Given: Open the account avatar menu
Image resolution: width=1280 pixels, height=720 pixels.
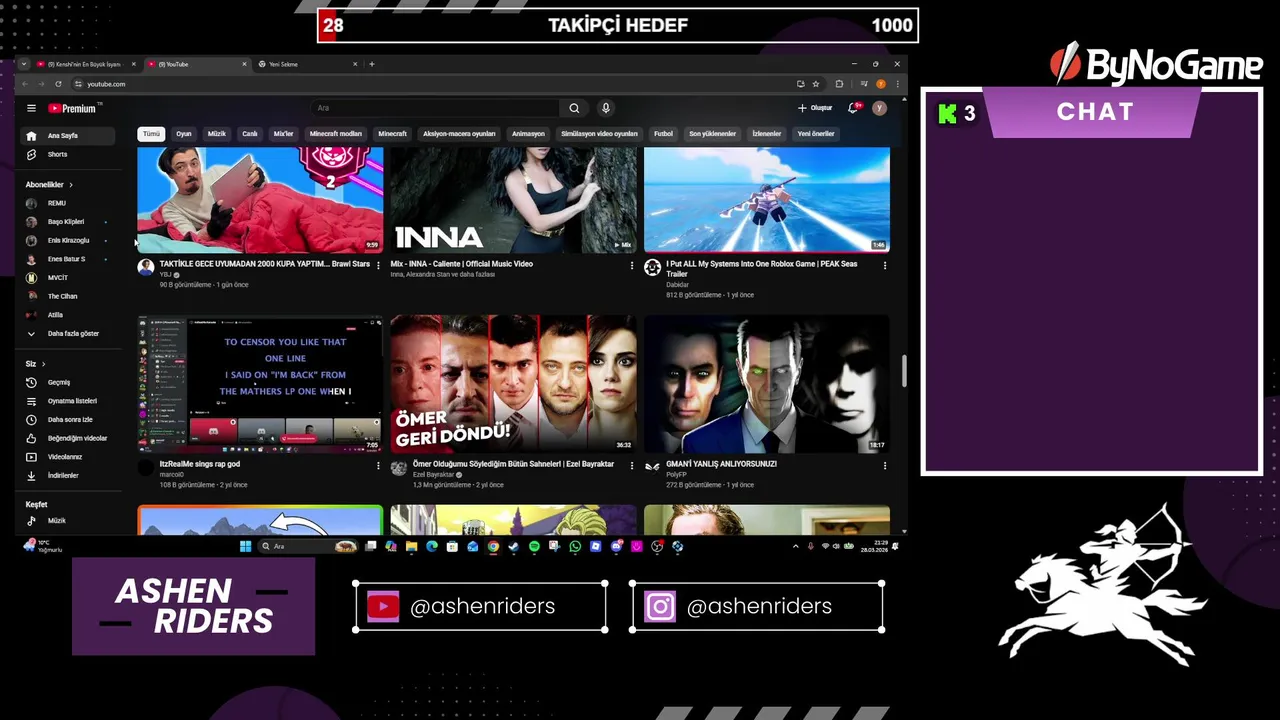Looking at the screenshot, I should [x=879, y=108].
